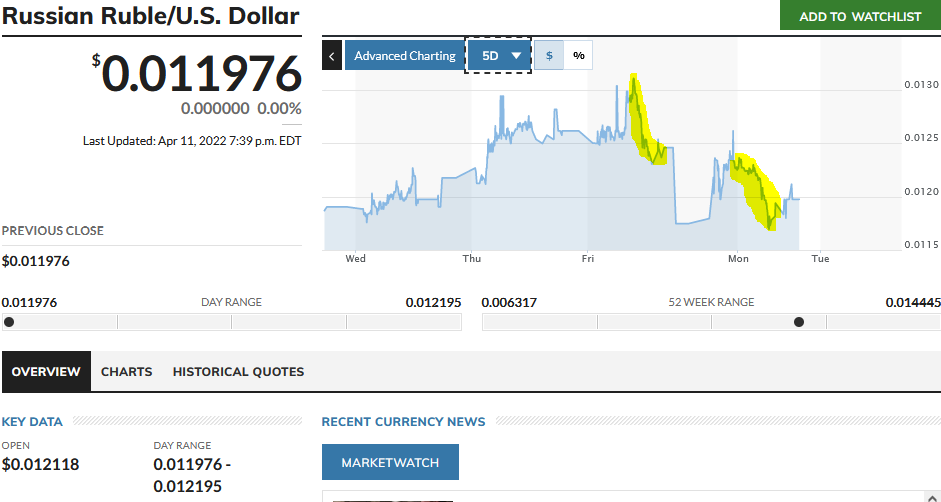The image size is (941, 502).
Task: Switch chart to dollar view
Action: [549, 55]
